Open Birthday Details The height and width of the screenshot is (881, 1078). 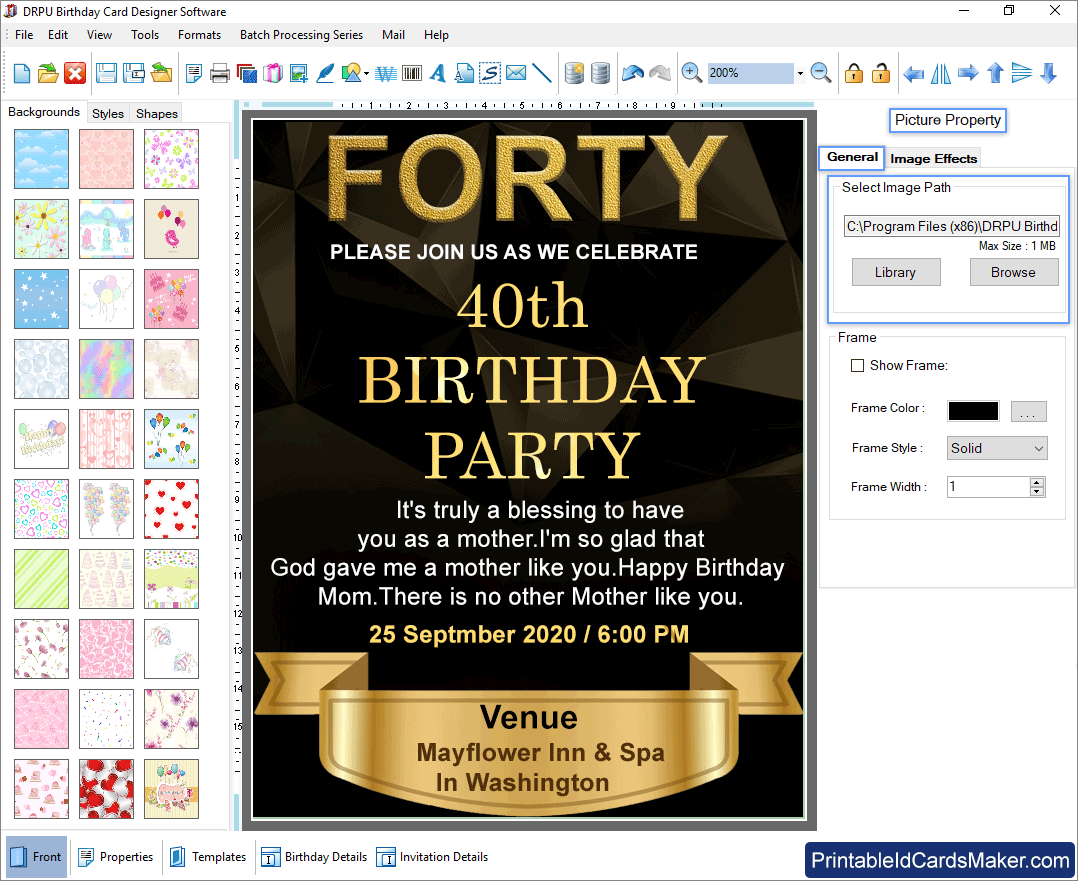tap(314, 857)
